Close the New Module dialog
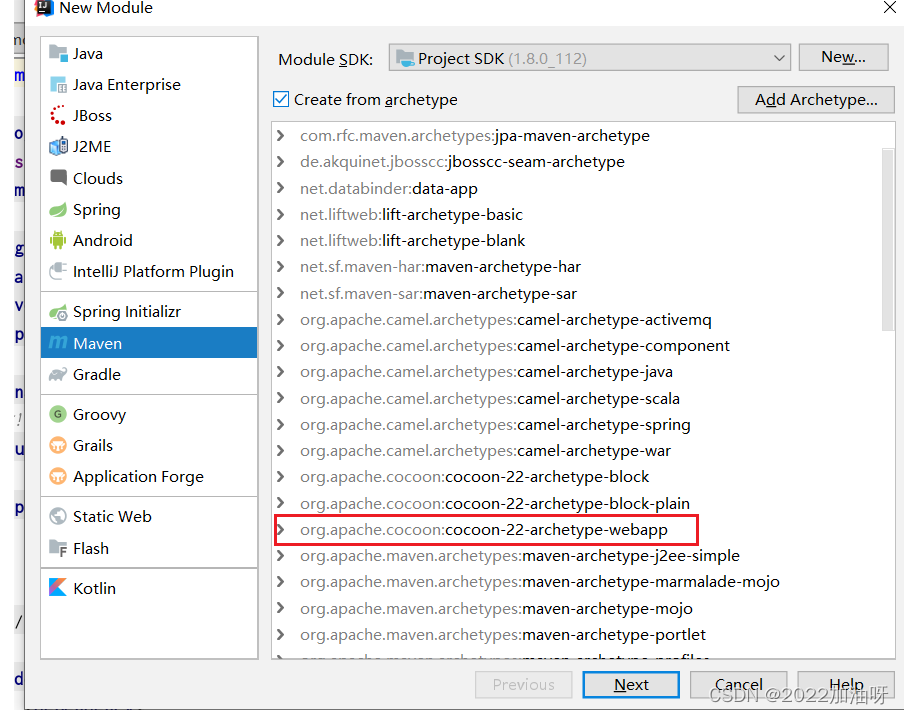904x714 pixels. pyautogui.click(x=890, y=7)
